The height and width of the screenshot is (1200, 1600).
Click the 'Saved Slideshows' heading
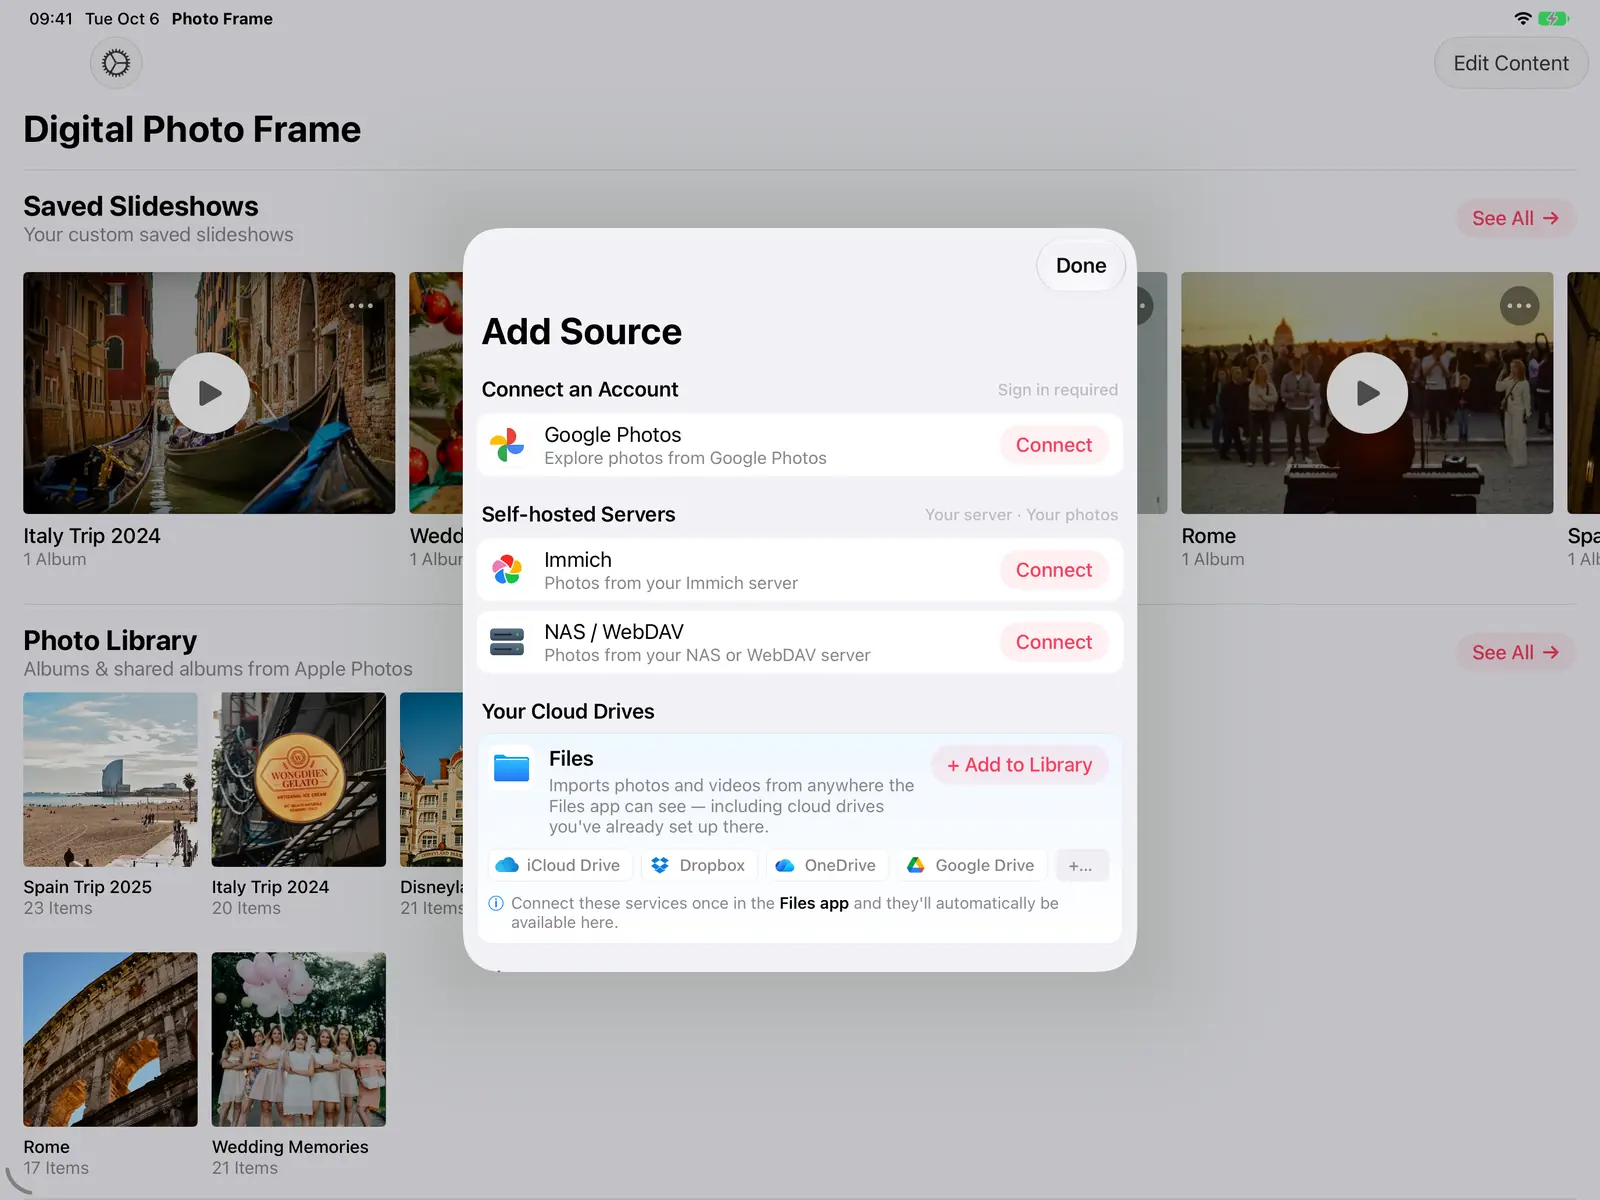[141, 206]
